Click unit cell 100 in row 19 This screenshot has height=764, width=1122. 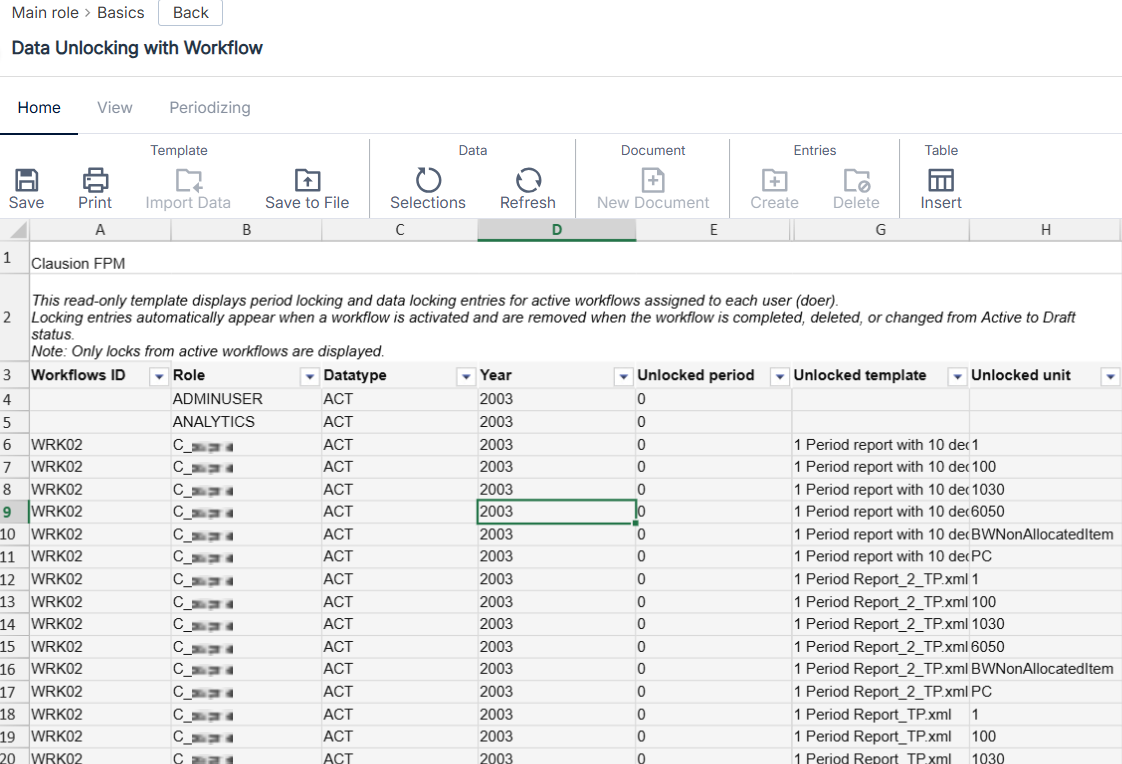pos(1045,737)
